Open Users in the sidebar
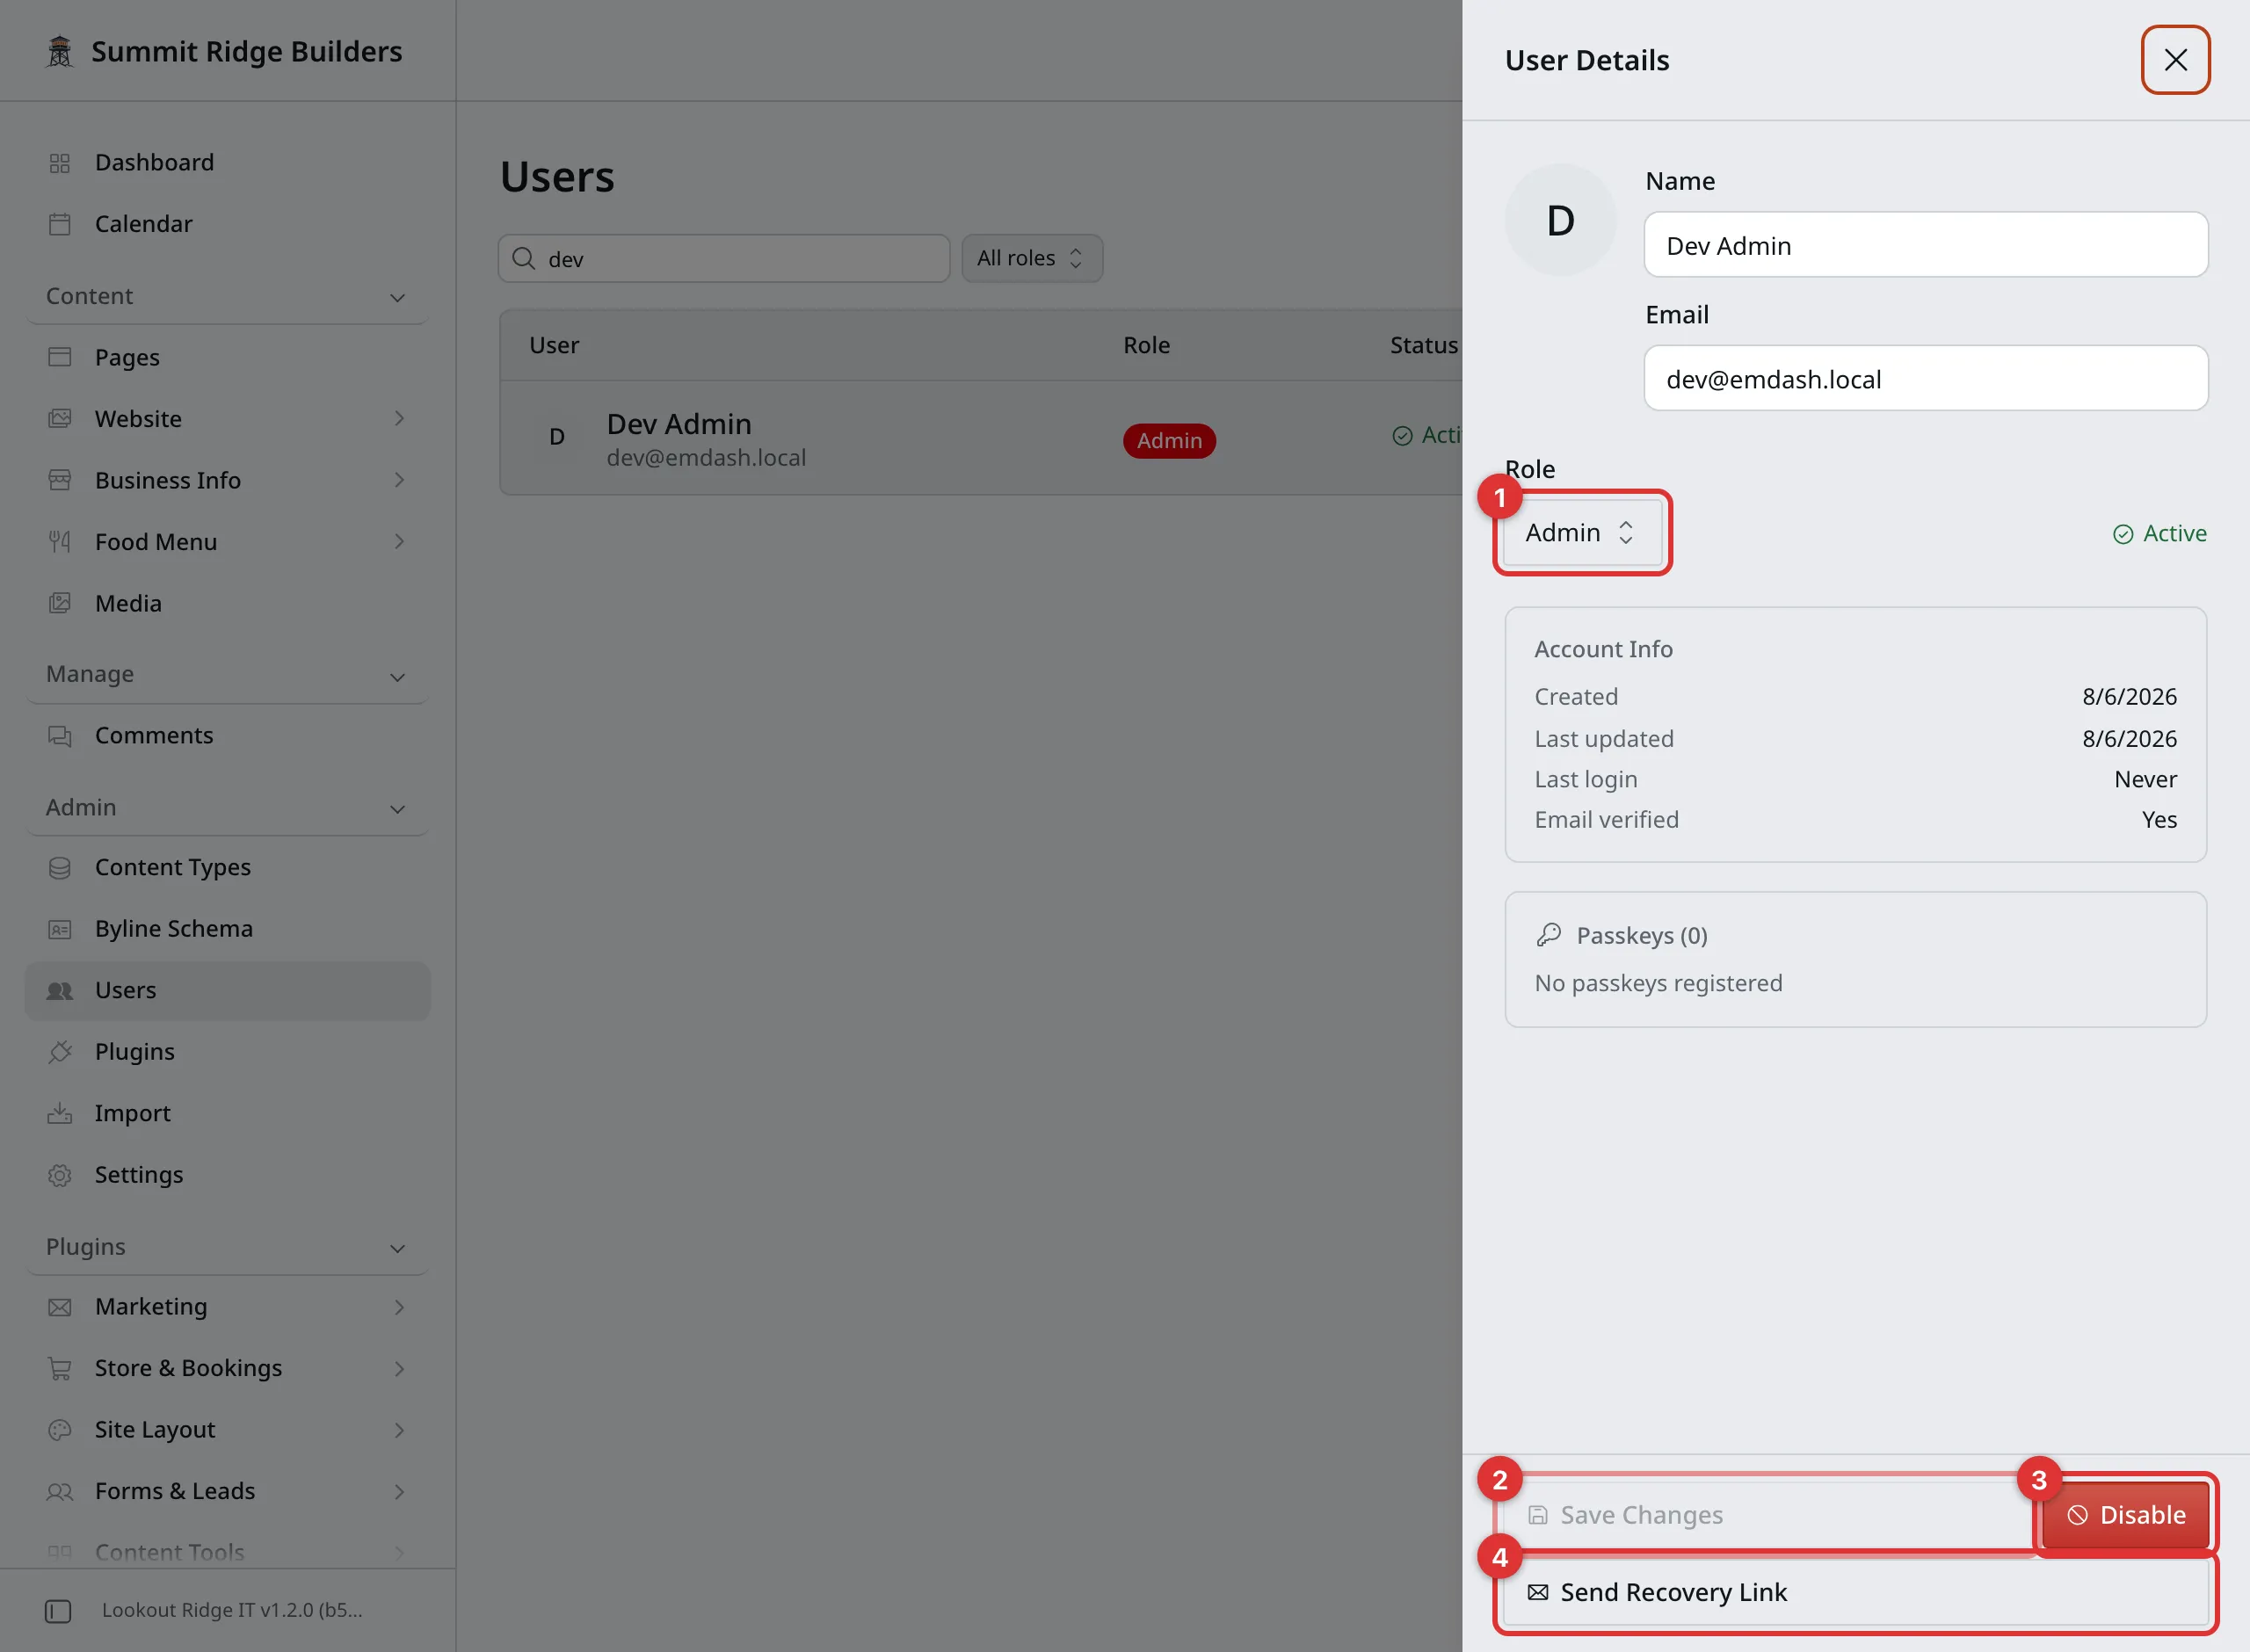The height and width of the screenshot is (1652, 2250). tap(227, 991)
